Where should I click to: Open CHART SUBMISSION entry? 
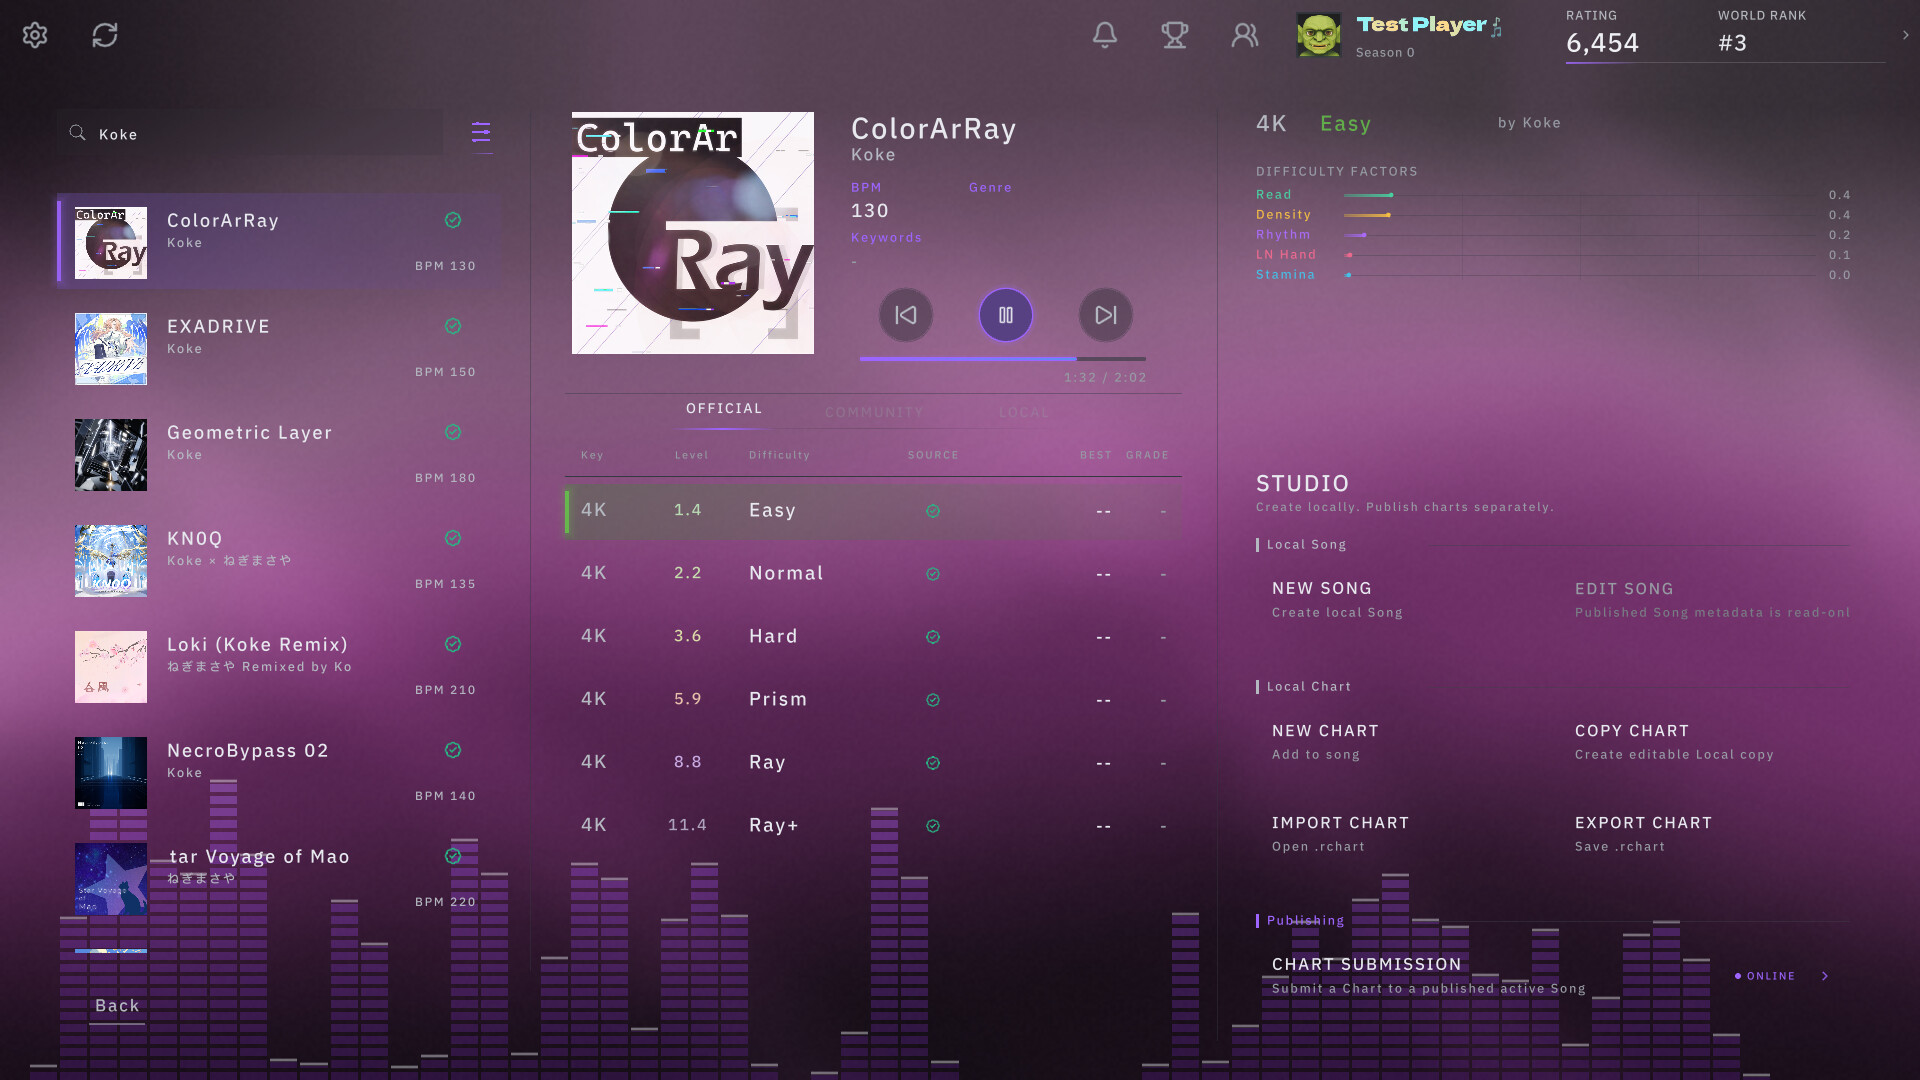[1552, 976]
